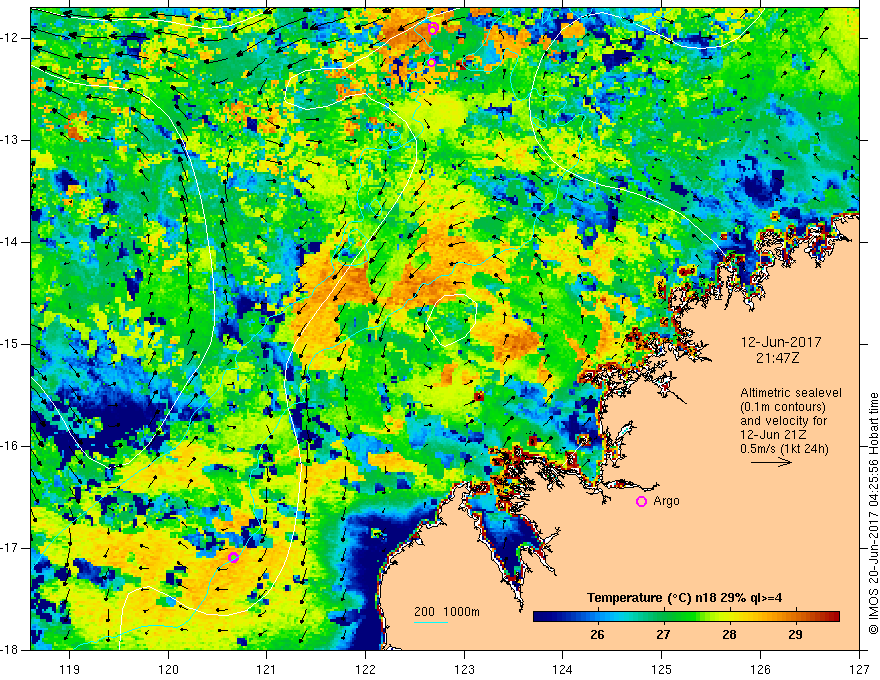Click longitude axis label 122
The width and height of the screenshot is (880, 680).
click(x=365, y=669)
